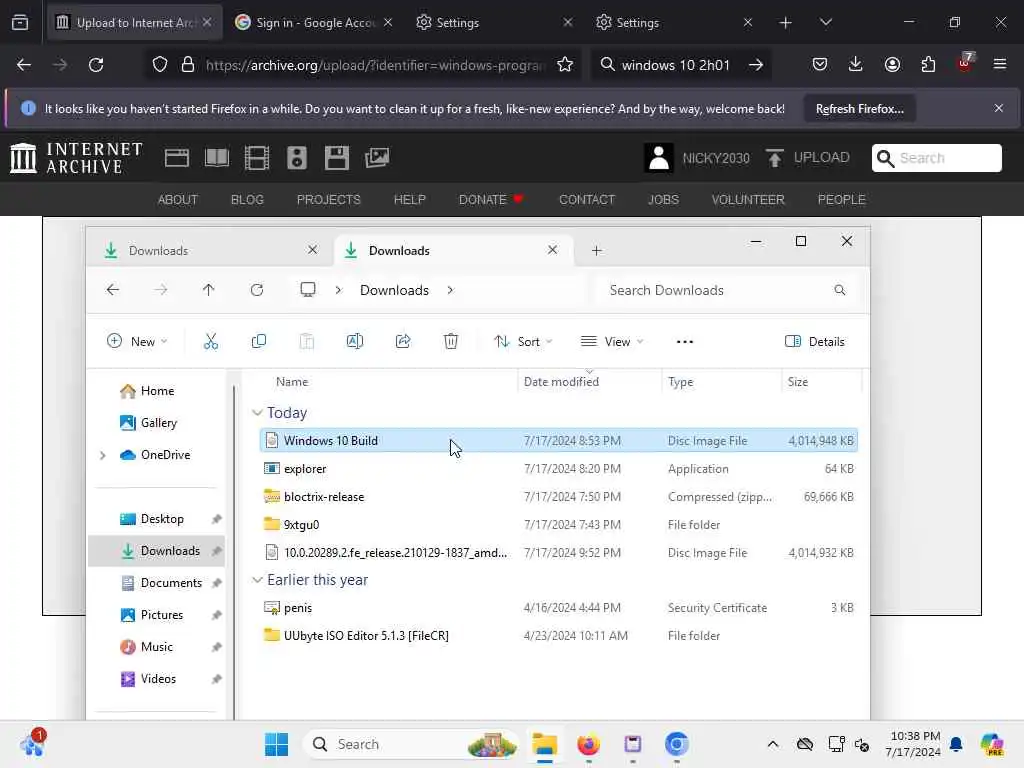Reload the Firefox page
Viewport: 1024px width, 768px height.
[96, 65]
